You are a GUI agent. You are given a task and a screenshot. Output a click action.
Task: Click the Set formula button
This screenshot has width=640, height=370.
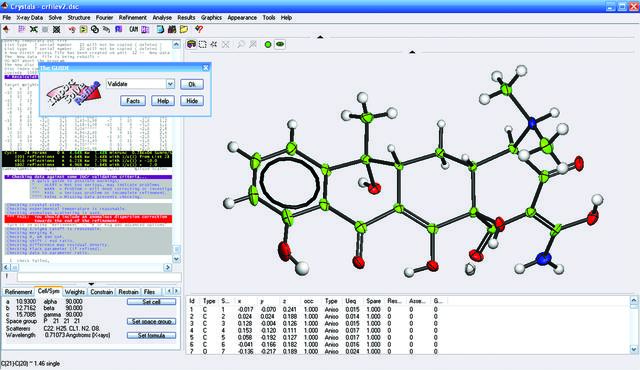pyautogui.click(x=151, y=335)
